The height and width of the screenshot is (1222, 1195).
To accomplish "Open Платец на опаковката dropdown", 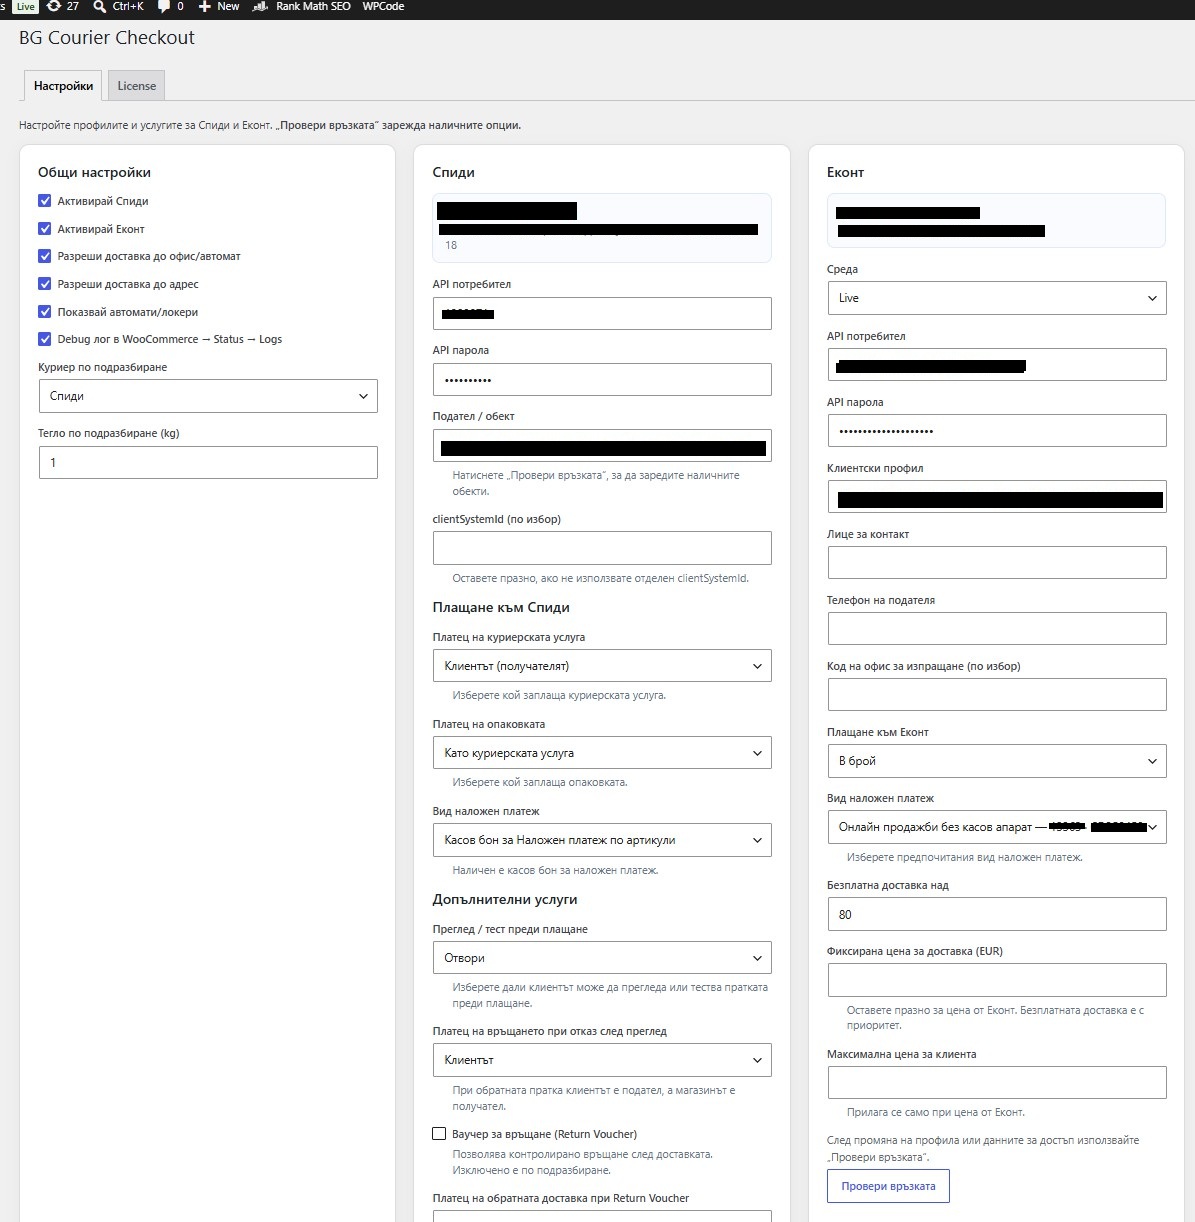I will pos(602,753).
